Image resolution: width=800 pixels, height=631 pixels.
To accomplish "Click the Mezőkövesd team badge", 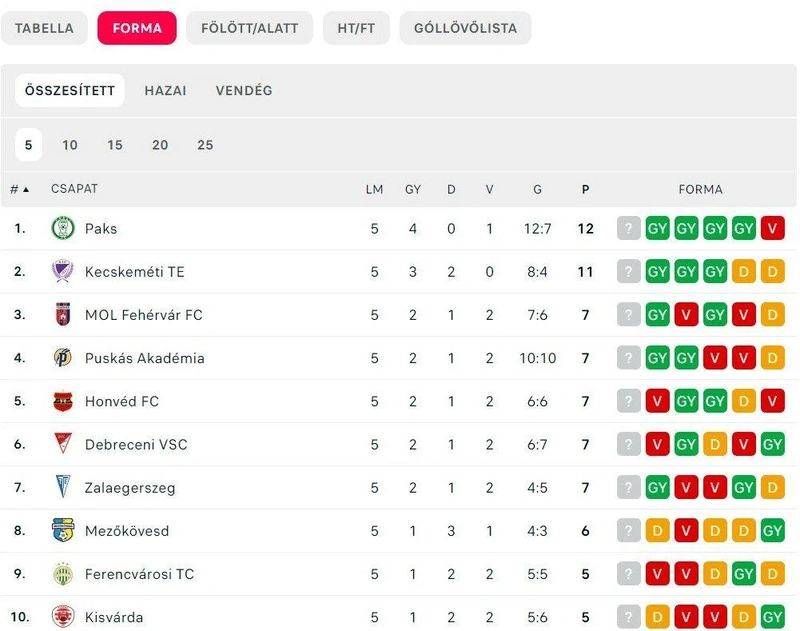I will click(x=63, y=531).
